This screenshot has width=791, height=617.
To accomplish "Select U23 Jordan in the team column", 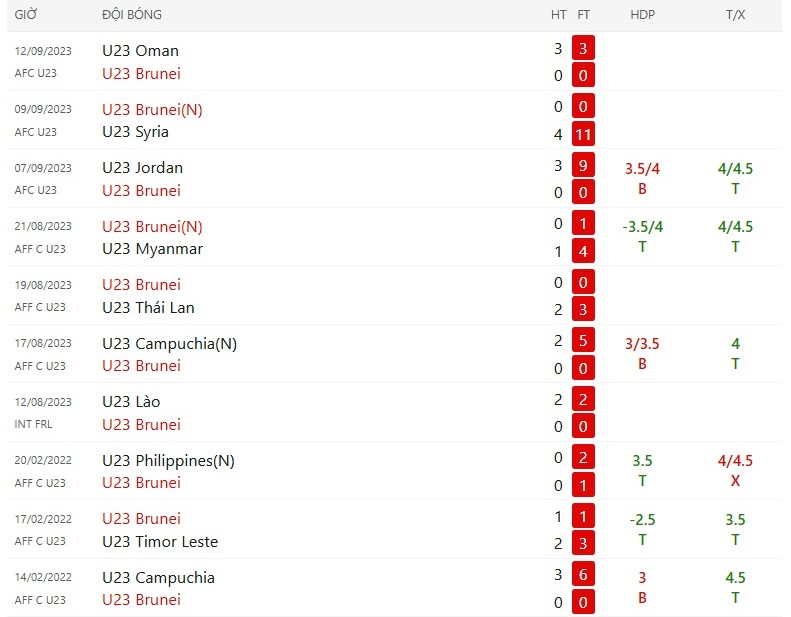I will click(142, 167).
